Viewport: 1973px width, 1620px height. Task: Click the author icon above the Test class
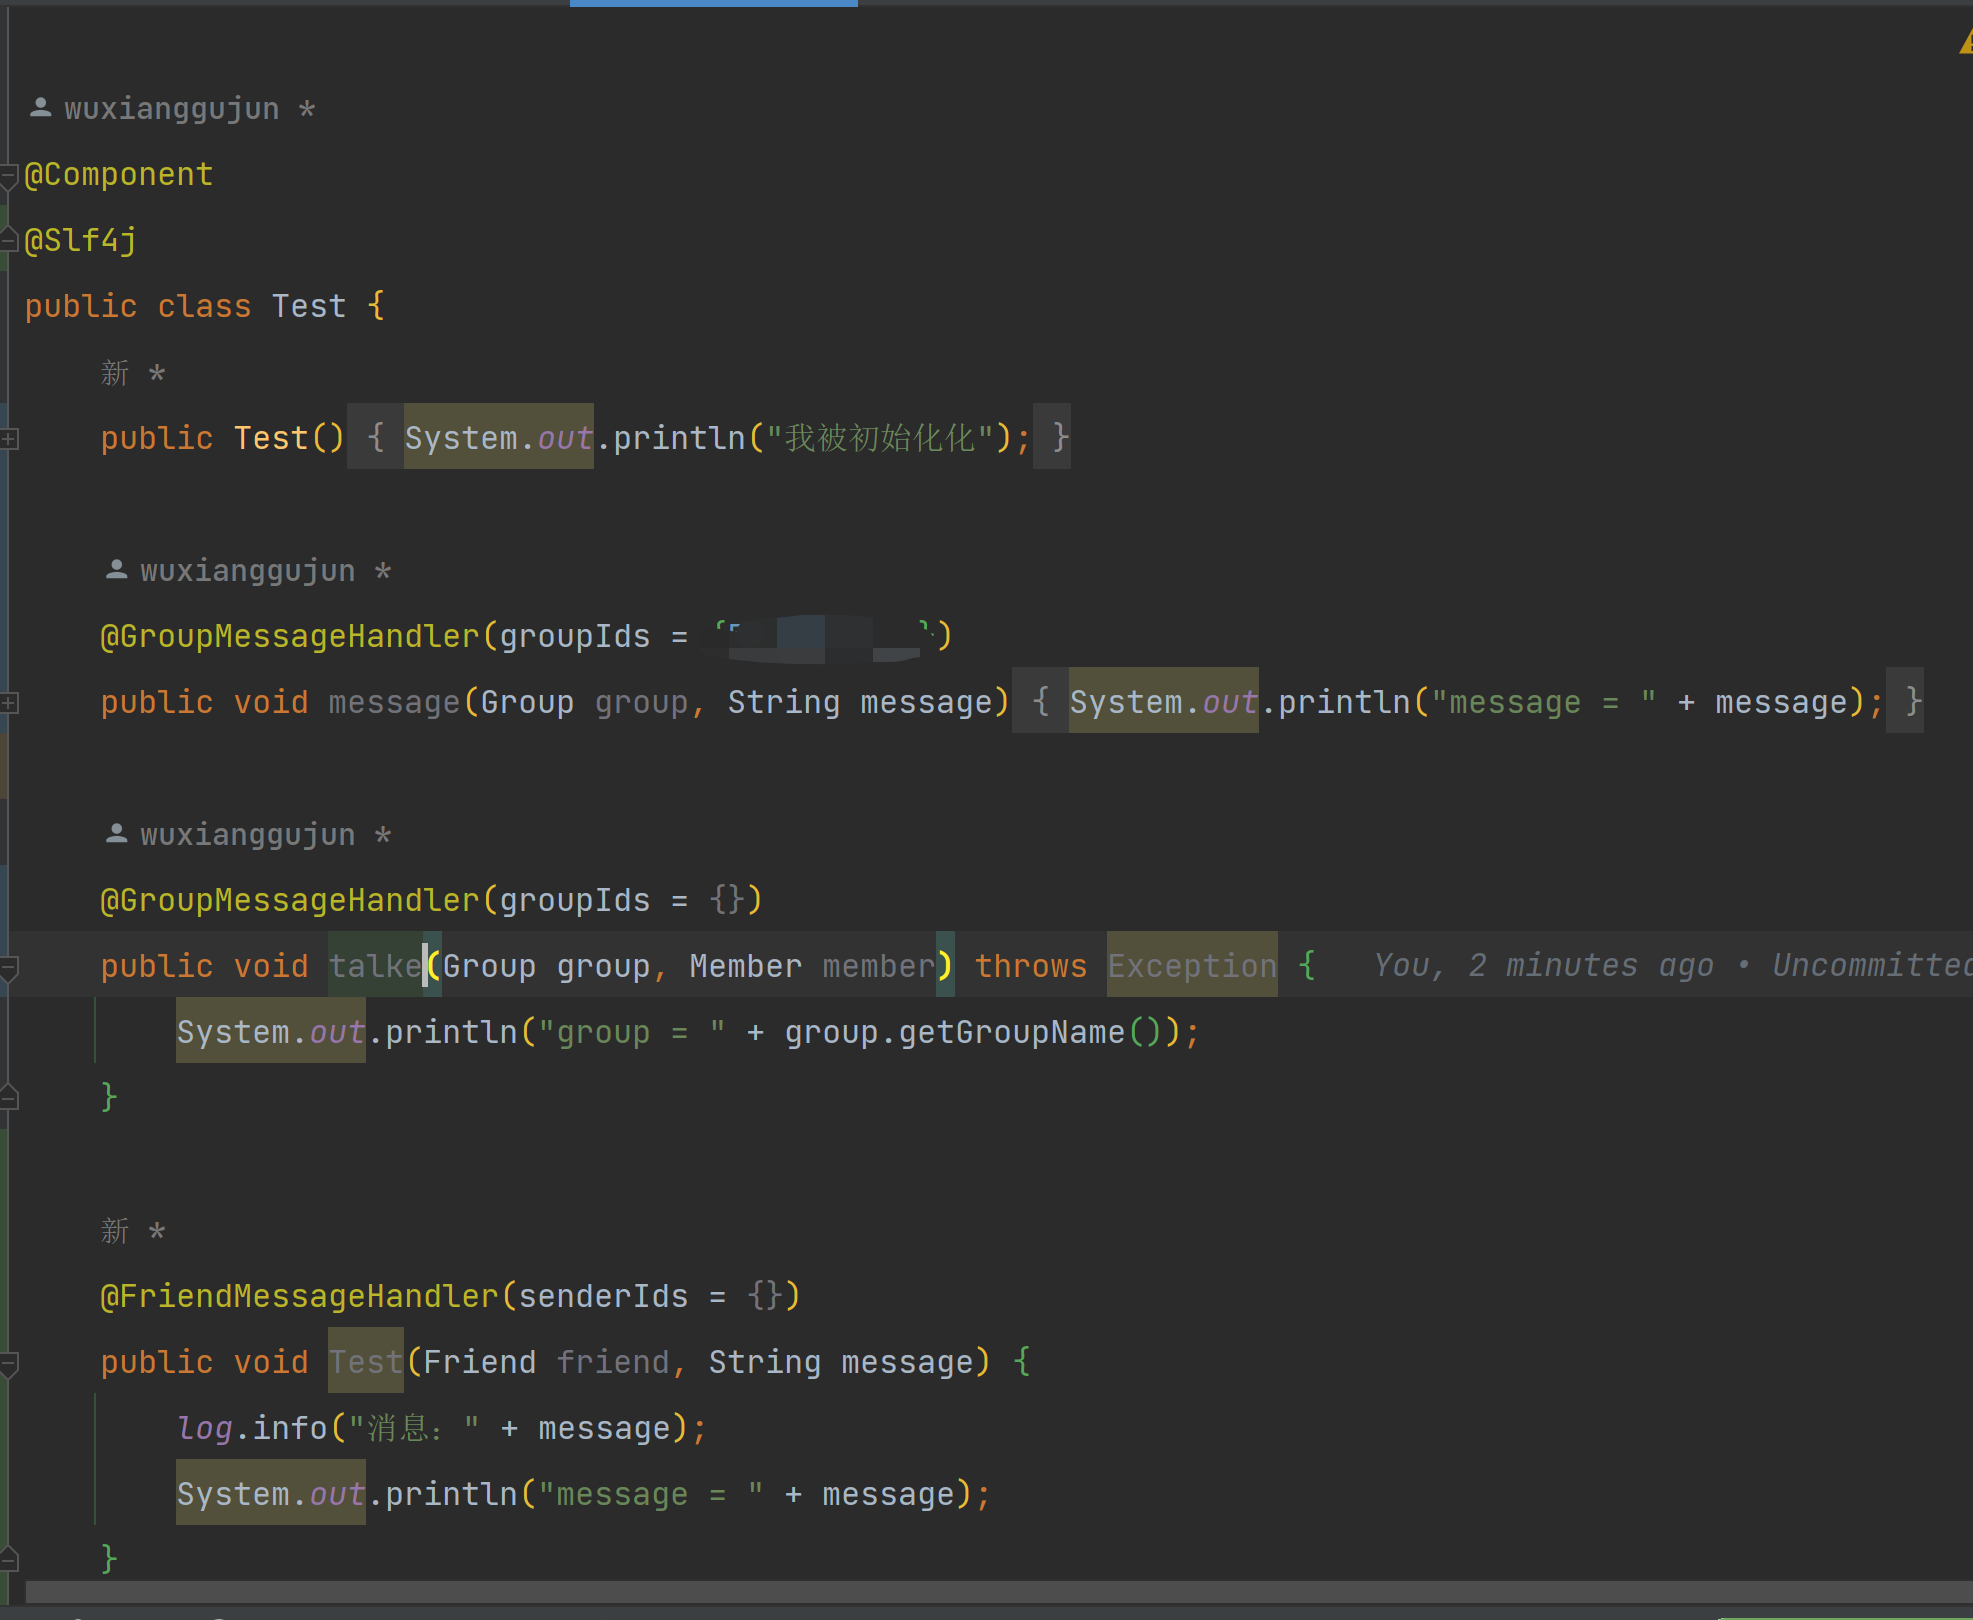[x=40, y=106]
